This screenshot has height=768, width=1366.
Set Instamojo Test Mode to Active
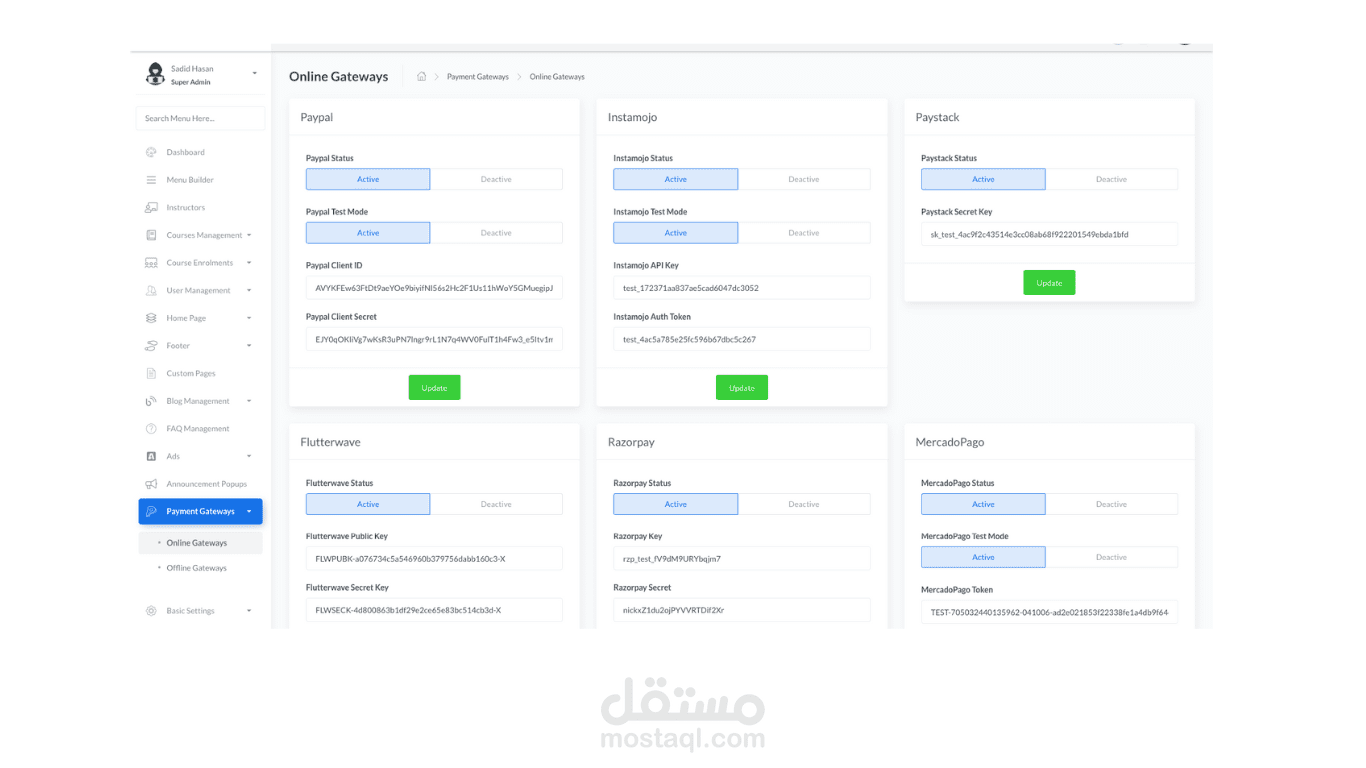676,233
